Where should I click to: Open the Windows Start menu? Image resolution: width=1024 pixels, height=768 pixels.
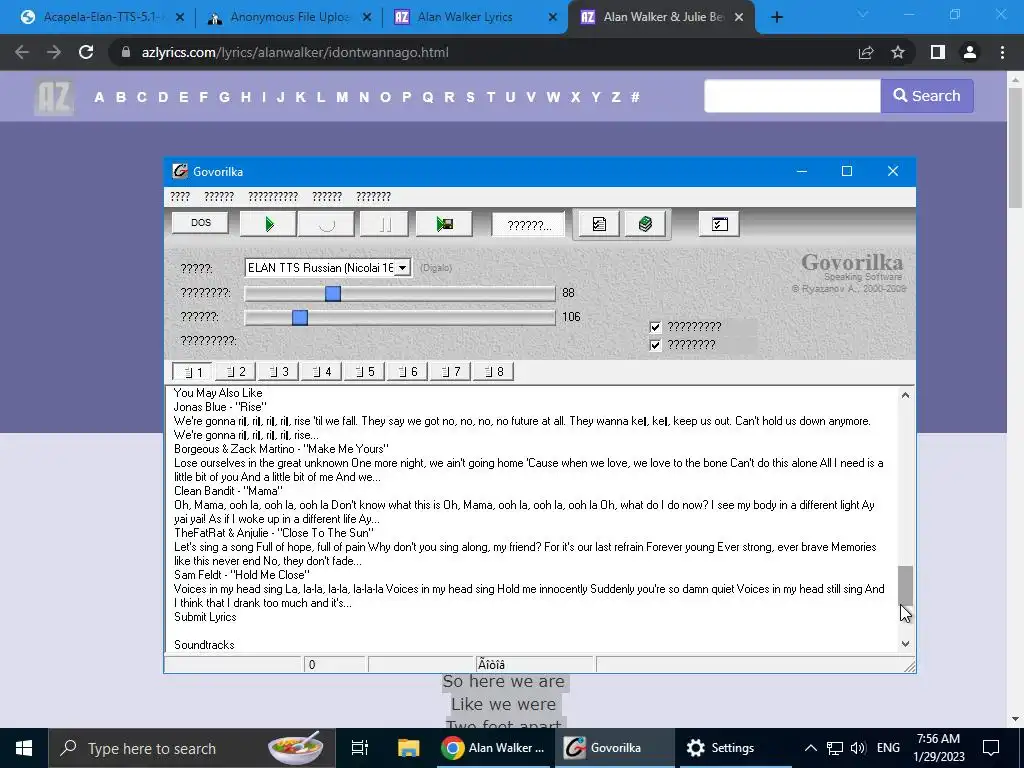[x=24, y=748]
